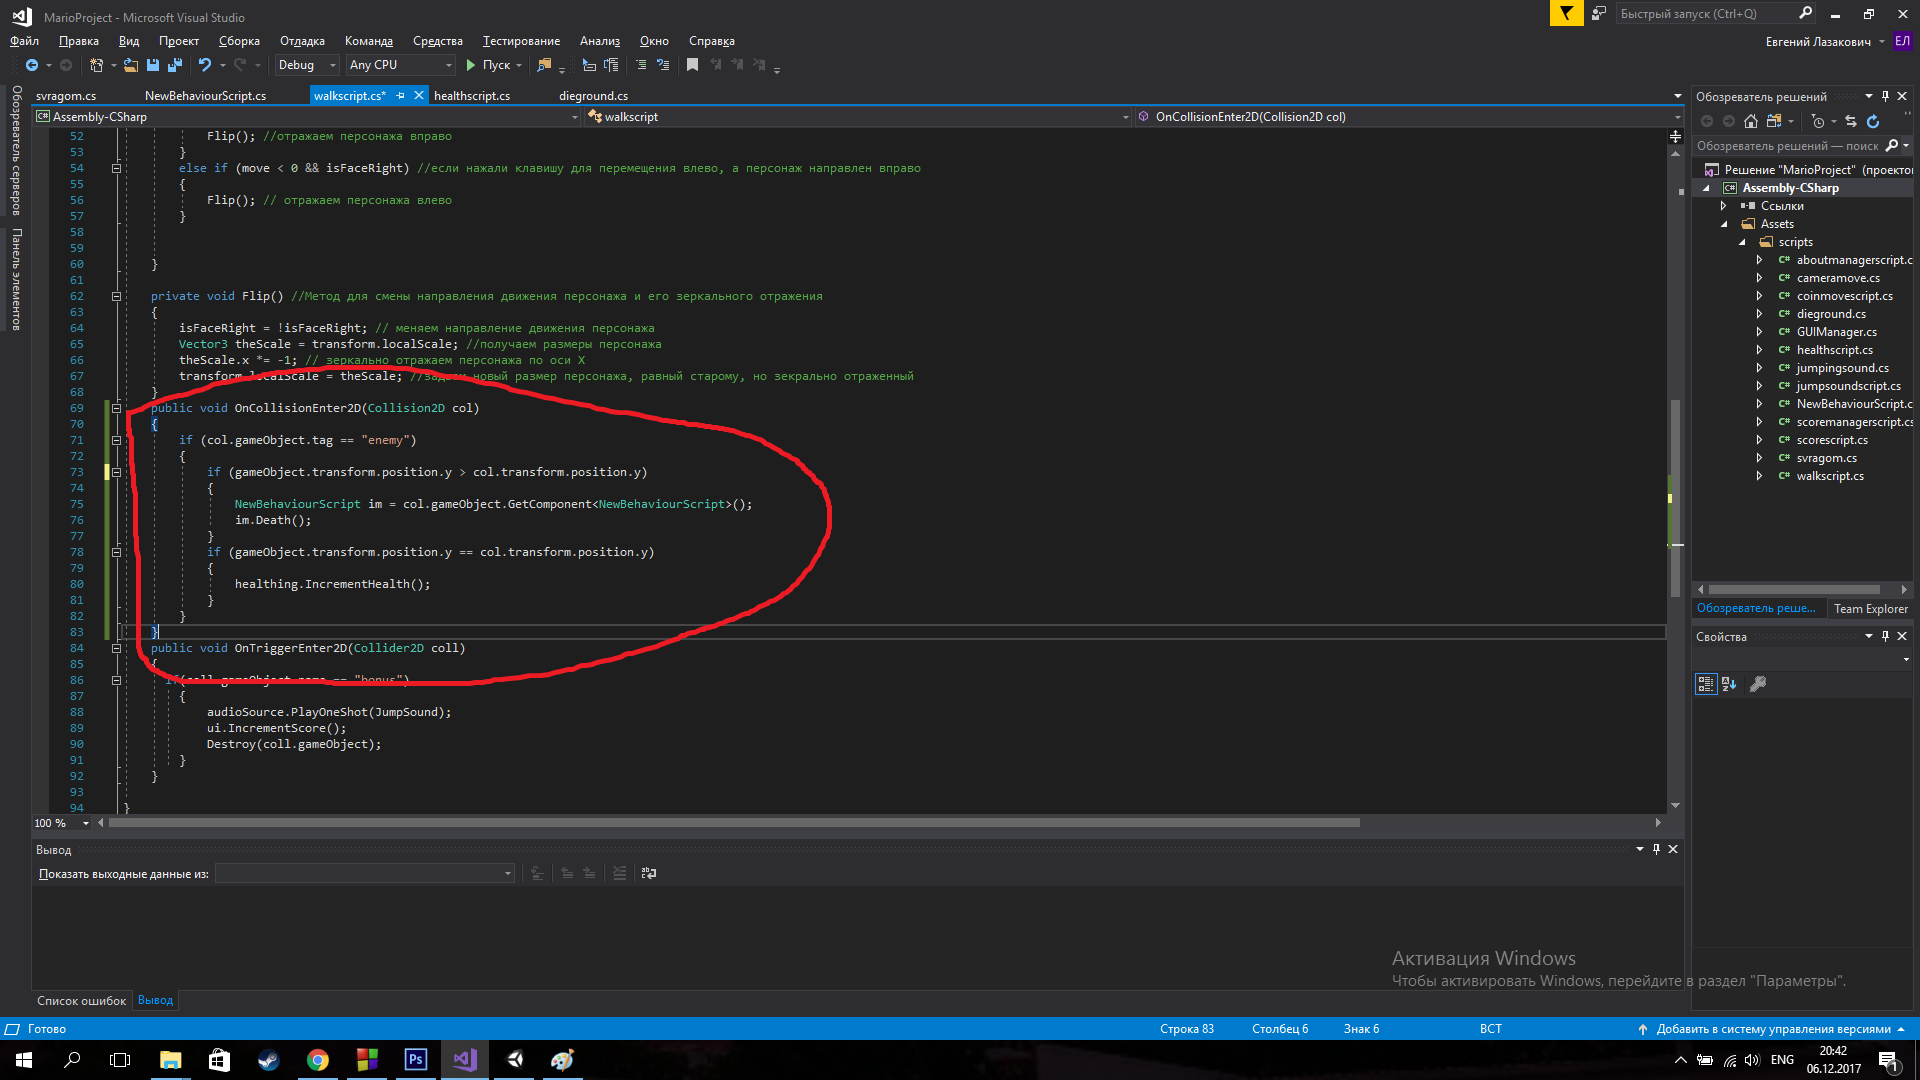Open the Список ошибок tab
1920x1080 pixels.
pos(81,1000)
